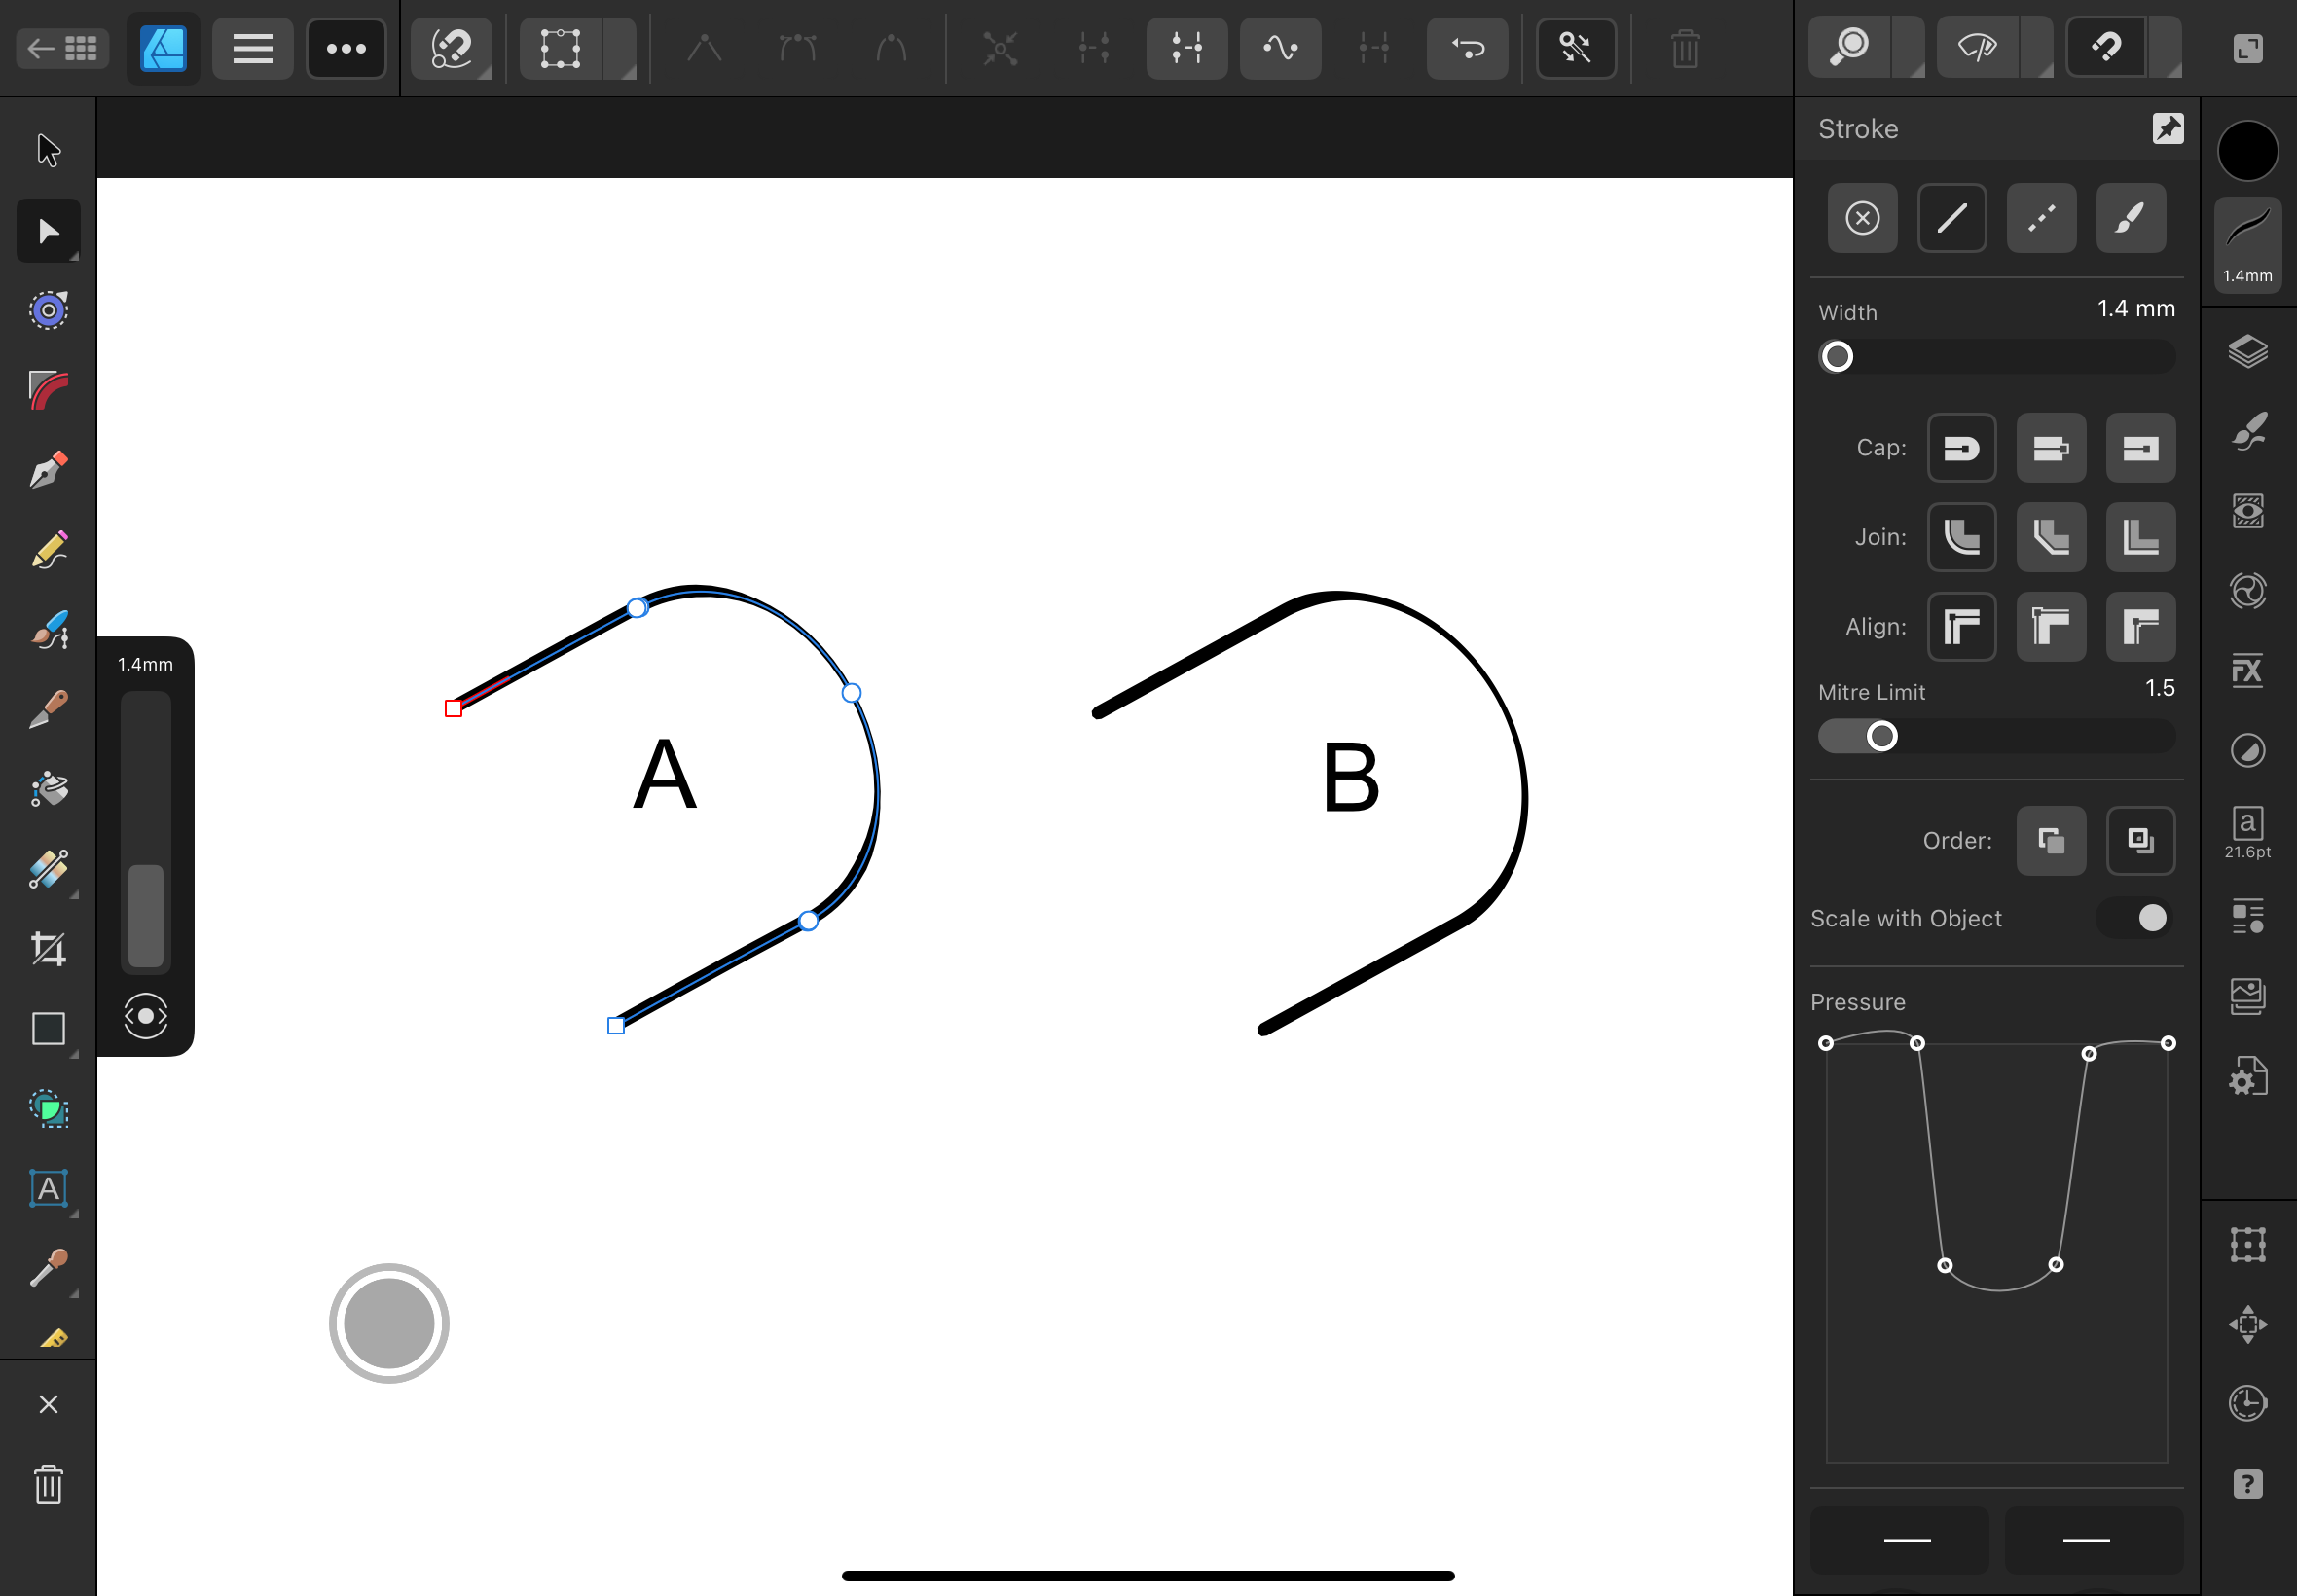Pin the Stroke panel
Screen dimensions: 2297x1596
[x=2168, y=128]
